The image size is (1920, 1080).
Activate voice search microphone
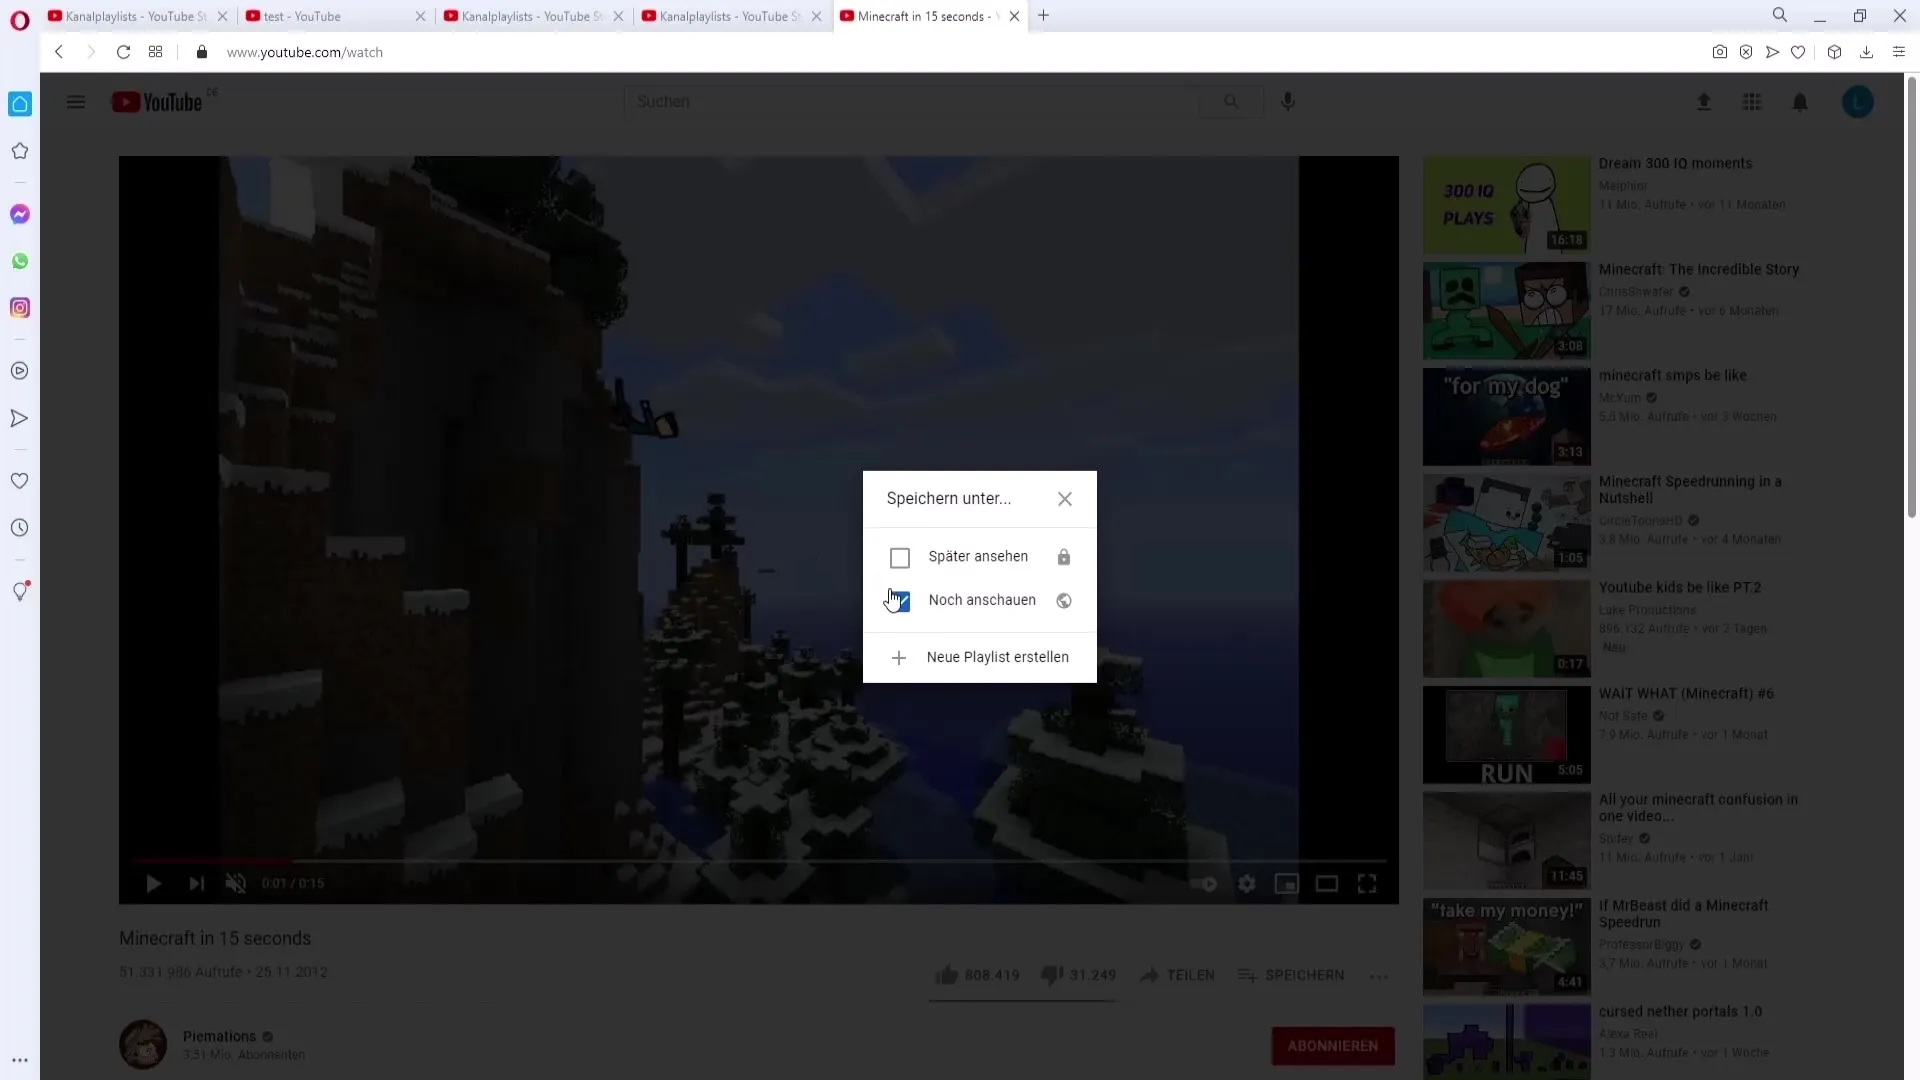tap(1288, 102)
